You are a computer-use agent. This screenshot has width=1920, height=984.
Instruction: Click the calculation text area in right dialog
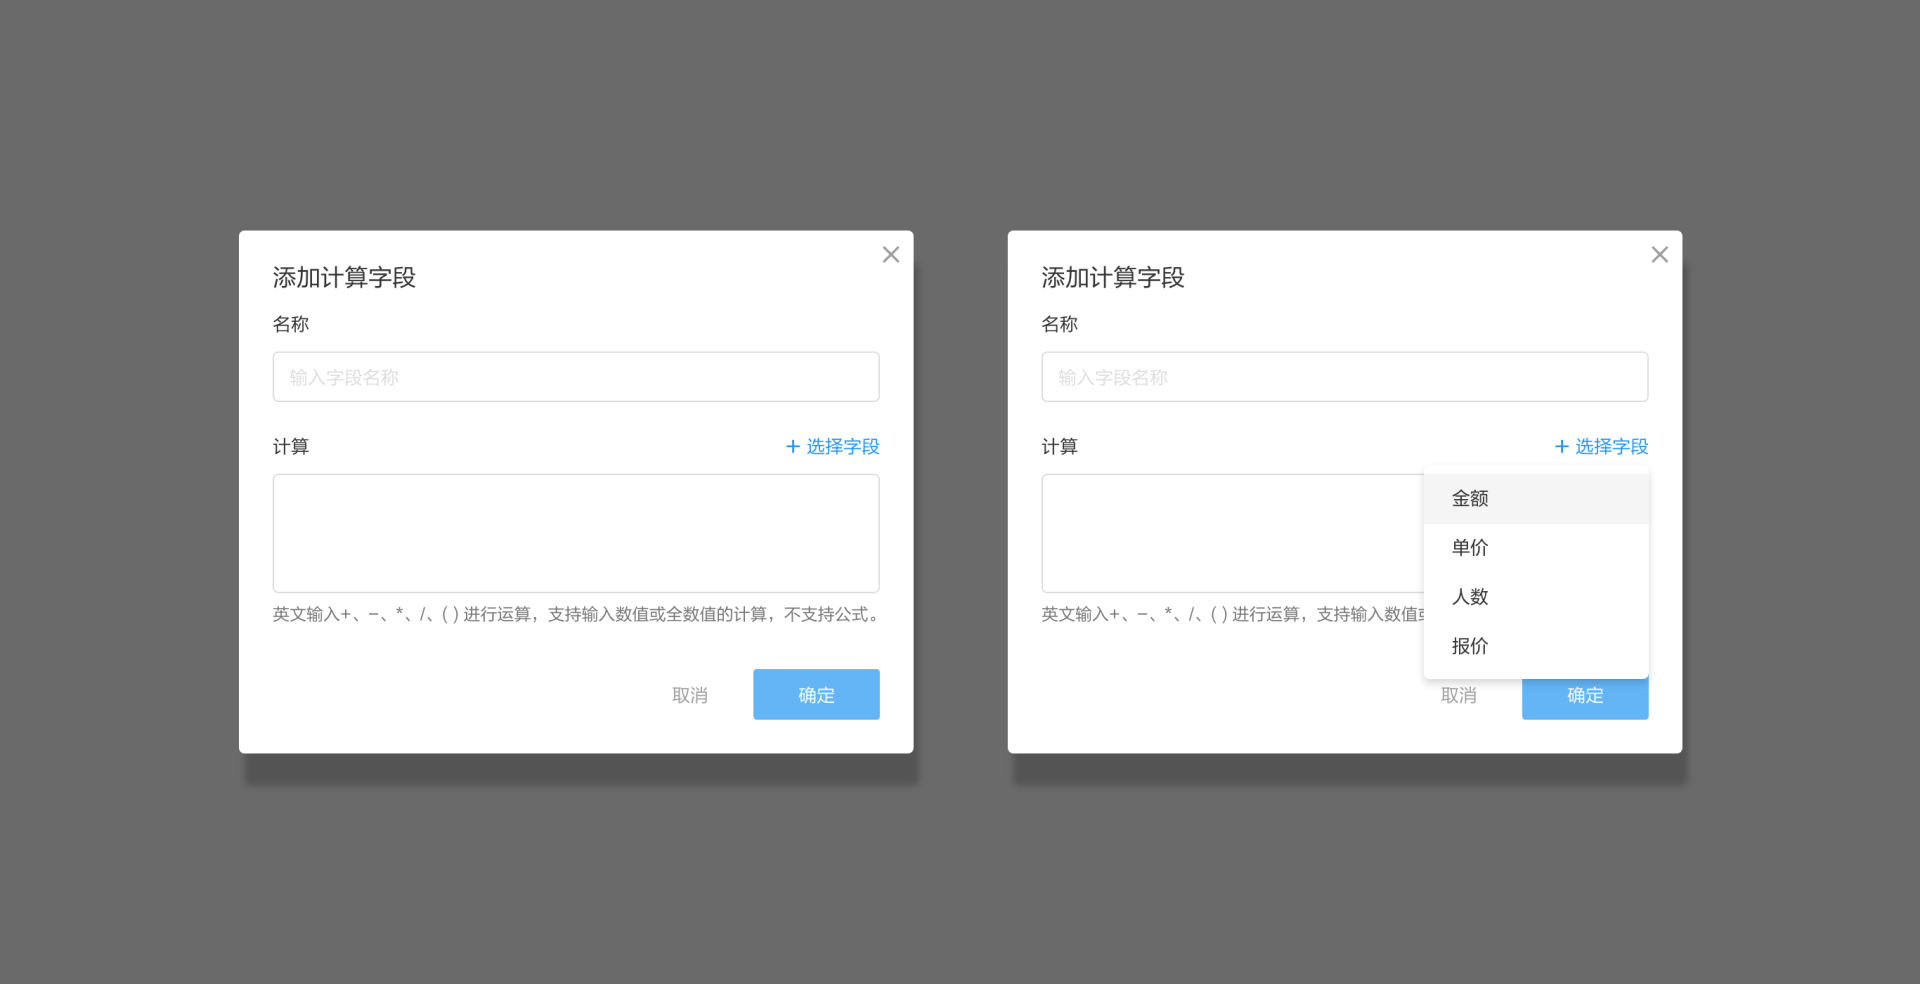coord(1230,533)
